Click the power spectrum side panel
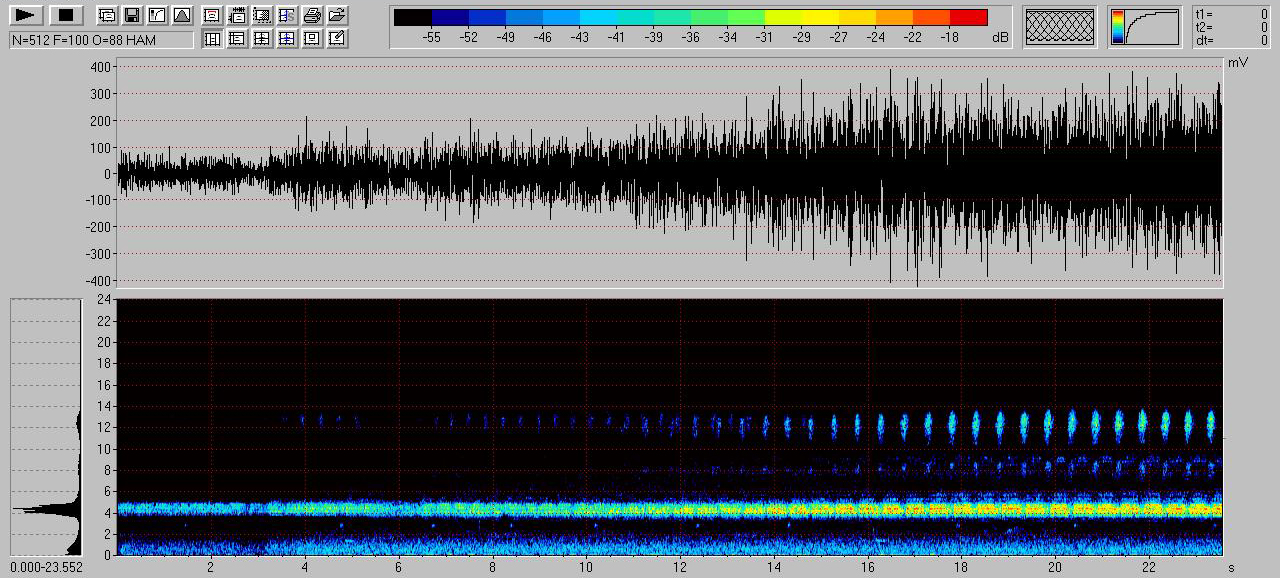The width and height of the screenshot is (1280, 578). [46, 427]
